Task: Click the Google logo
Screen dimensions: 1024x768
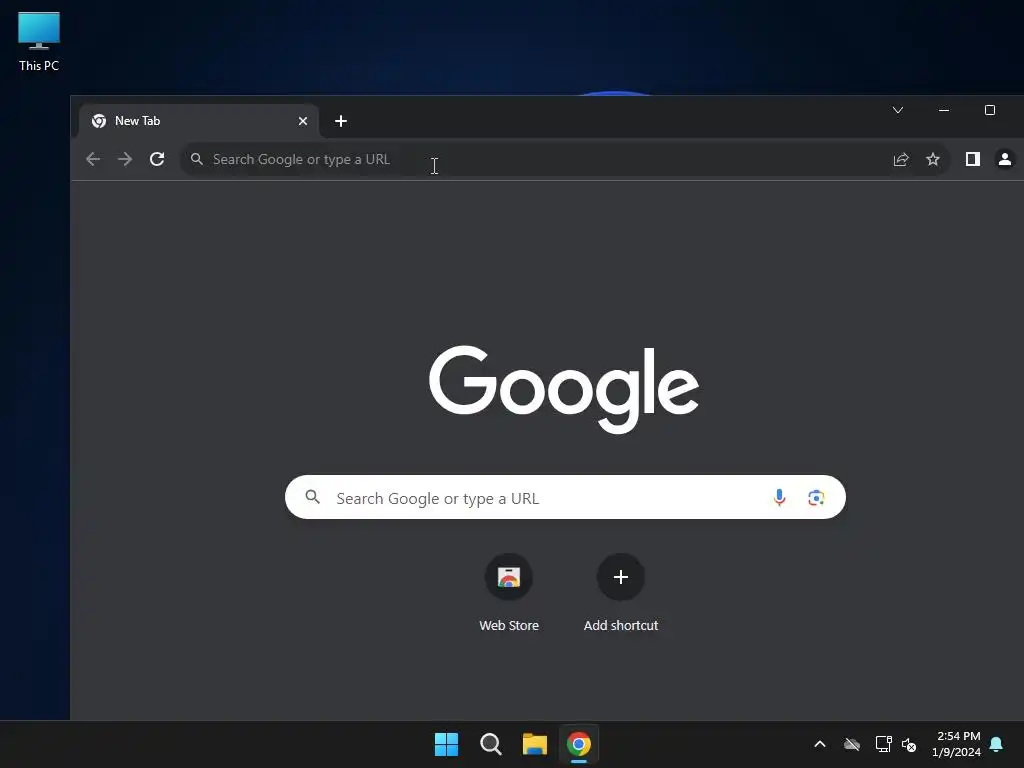Action: pyautogui.click(x=564, y=389)
